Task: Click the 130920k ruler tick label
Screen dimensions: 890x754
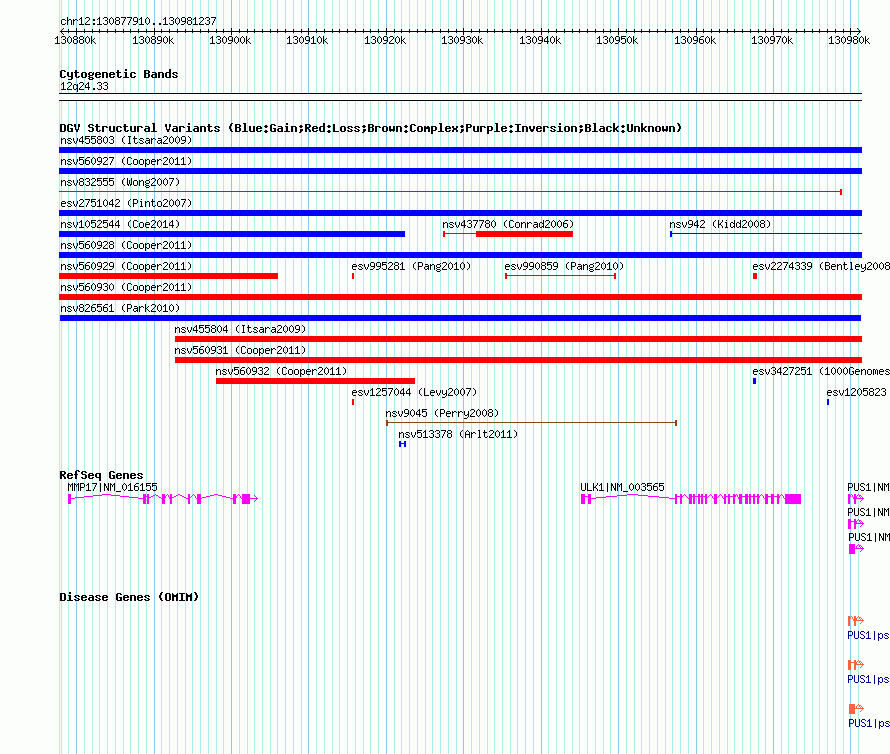Action: (385, 40)
